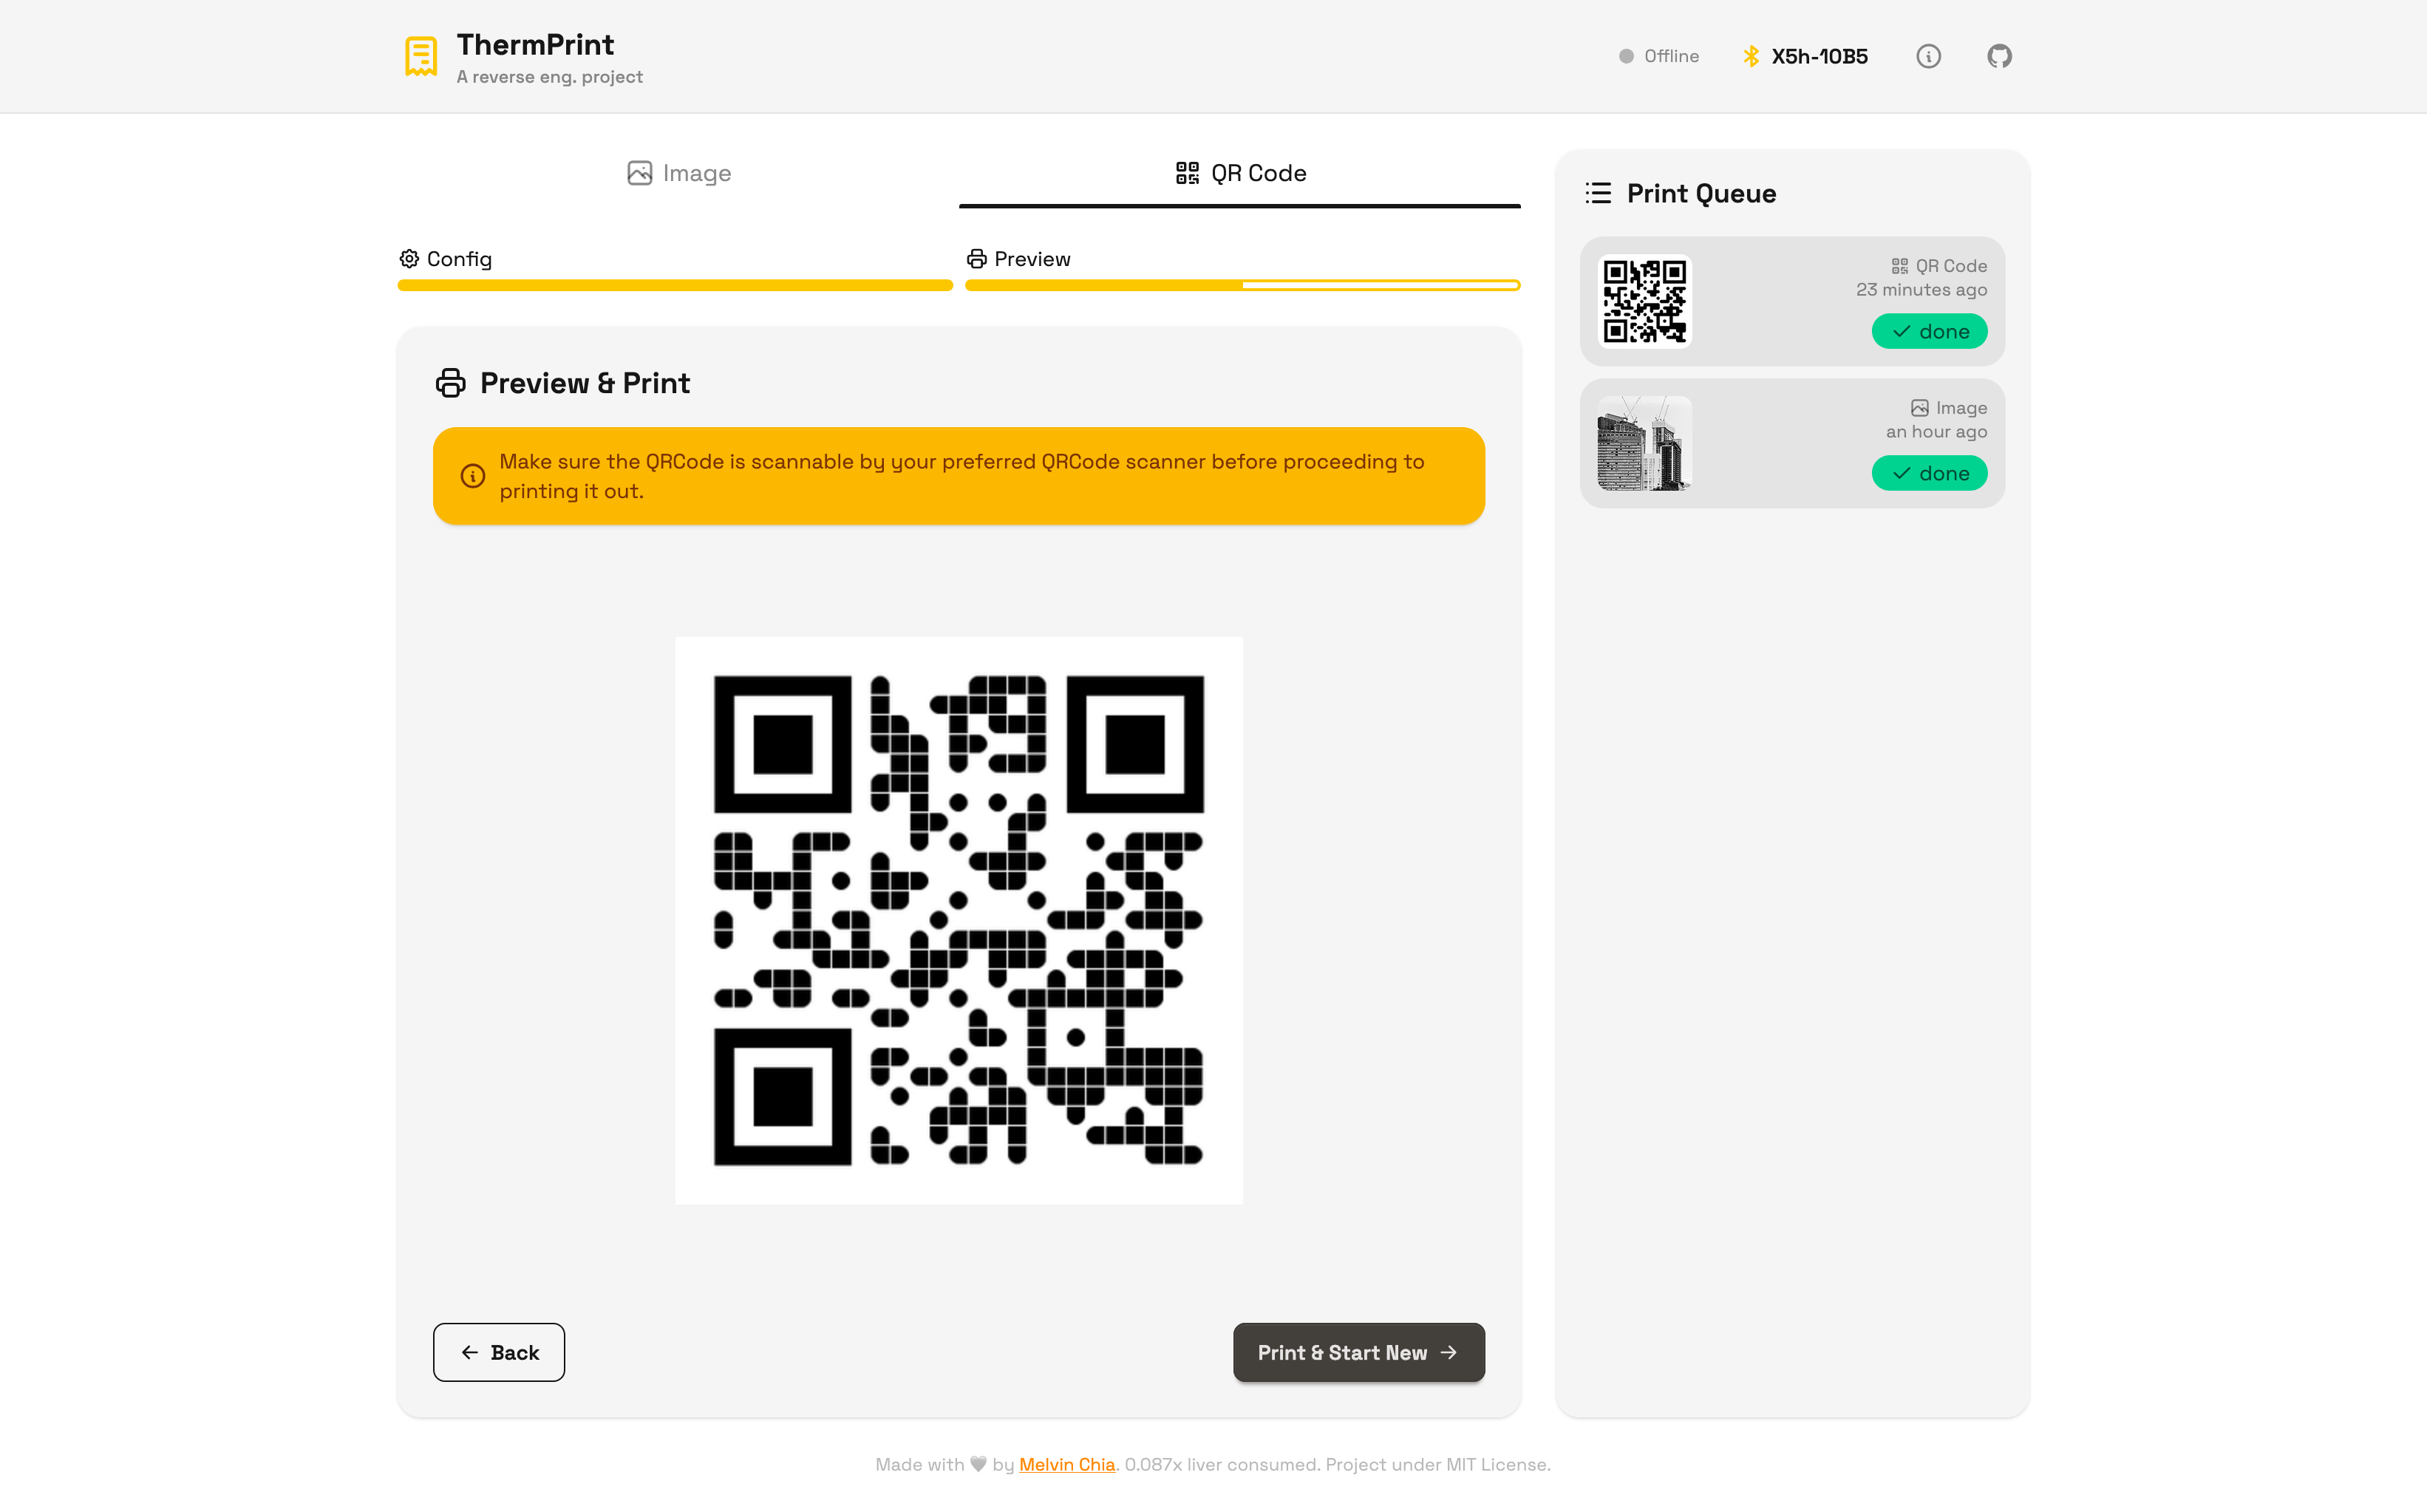Viewport: 2427px width, 1512px height.
Task: Switch to the Image tab
Action: coord(678,174)
